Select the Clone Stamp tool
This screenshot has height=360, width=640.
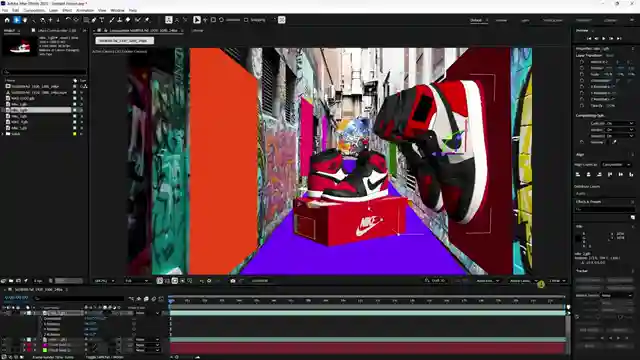119,20
